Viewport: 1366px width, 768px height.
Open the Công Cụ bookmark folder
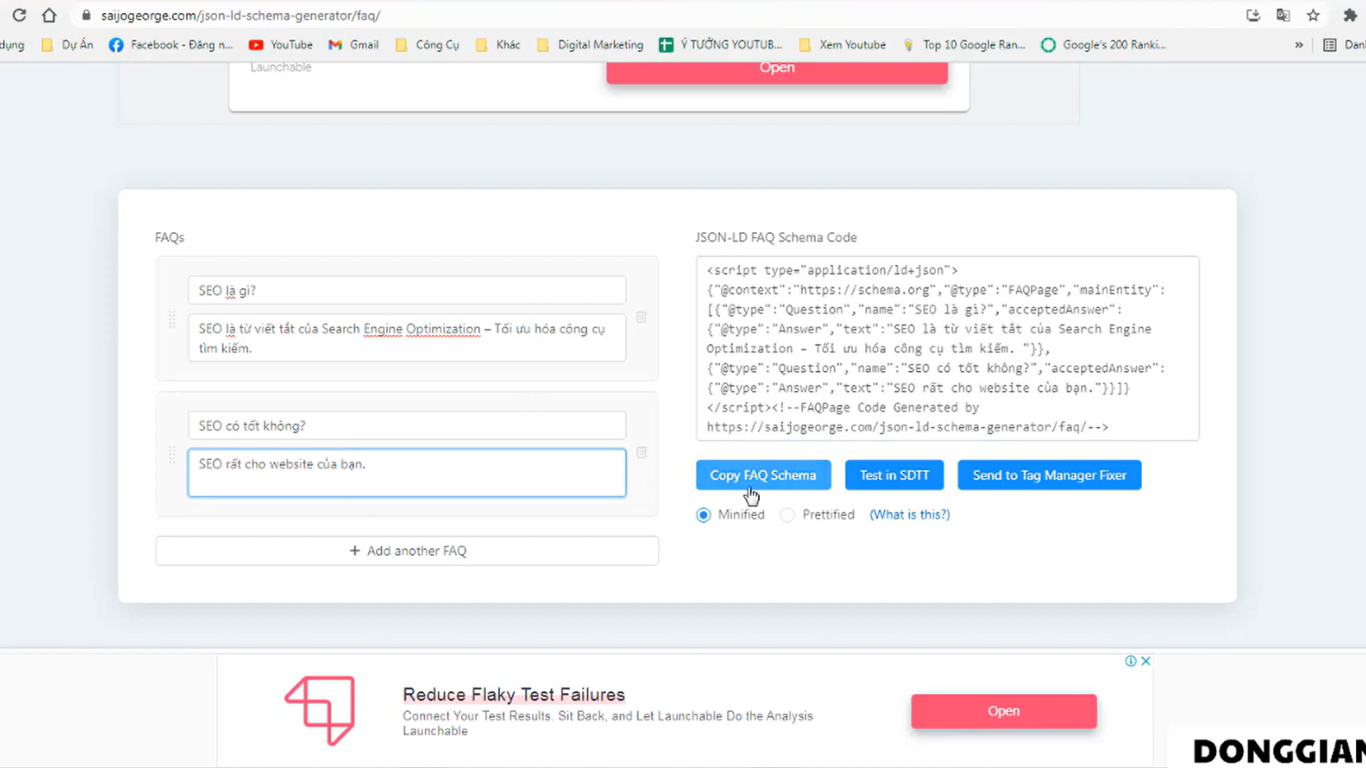pyautogui.click(x=427, y=45)
